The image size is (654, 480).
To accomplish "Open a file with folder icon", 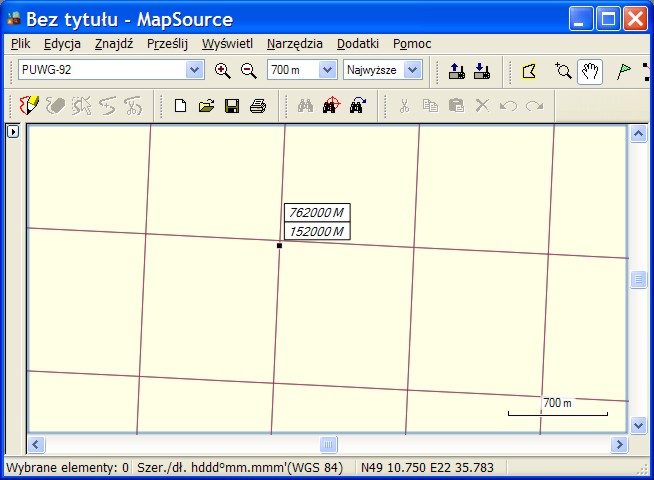I will click(206, 106).
